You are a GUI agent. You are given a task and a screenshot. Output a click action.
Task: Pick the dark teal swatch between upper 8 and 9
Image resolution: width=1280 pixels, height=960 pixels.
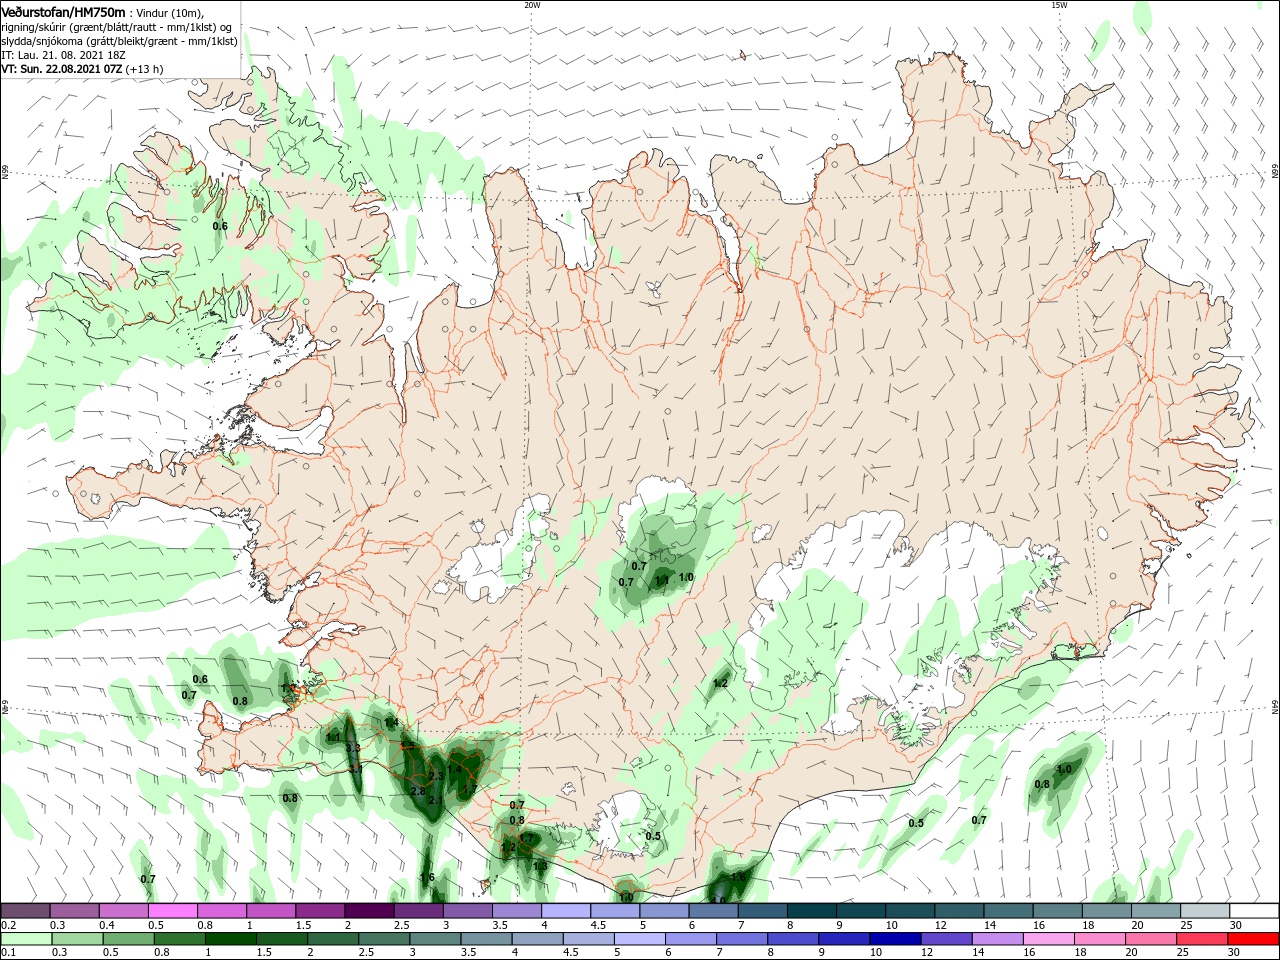[x=812, y=910]
